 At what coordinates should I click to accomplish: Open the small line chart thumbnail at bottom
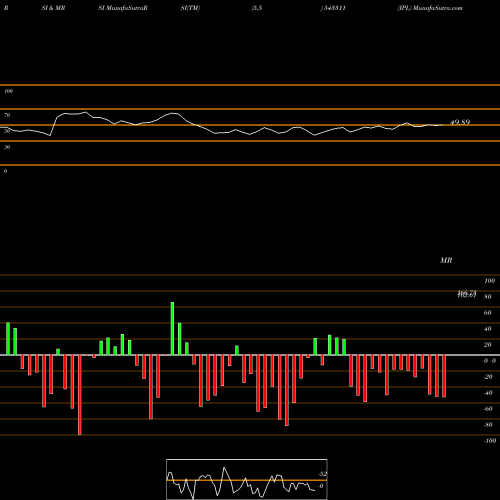tap(247, 479)
